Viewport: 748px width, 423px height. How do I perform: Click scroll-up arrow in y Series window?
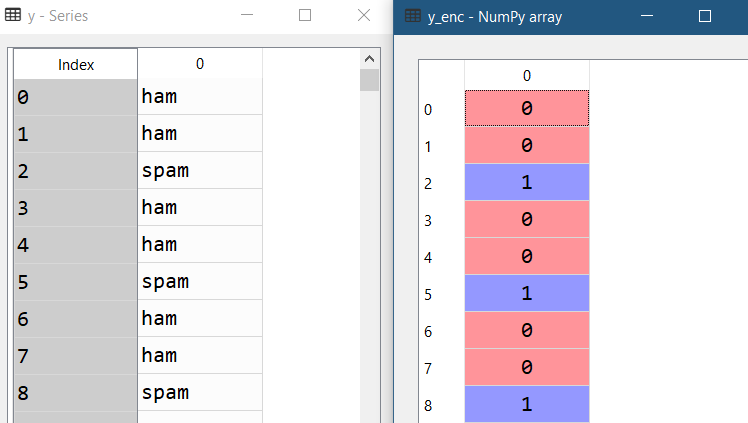coord(369,59)
